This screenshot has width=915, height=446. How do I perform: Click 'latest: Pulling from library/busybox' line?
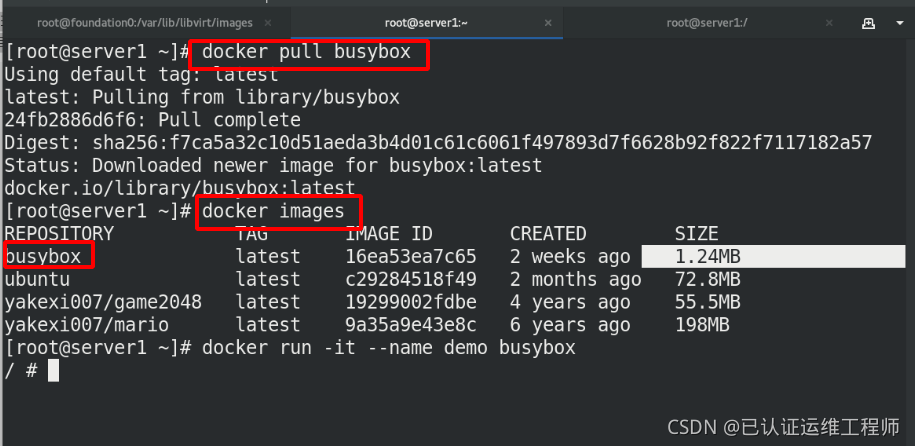tap(202, 97)
